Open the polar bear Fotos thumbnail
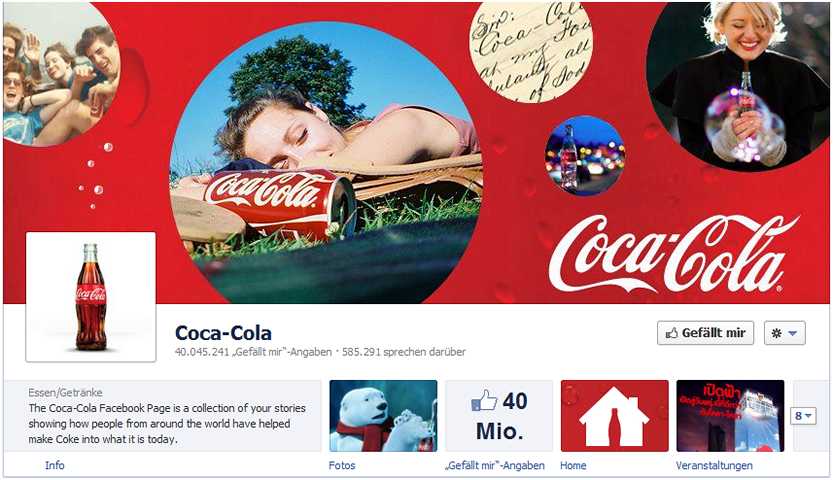This screenshot has height=480, width=833. click(384, 416)
